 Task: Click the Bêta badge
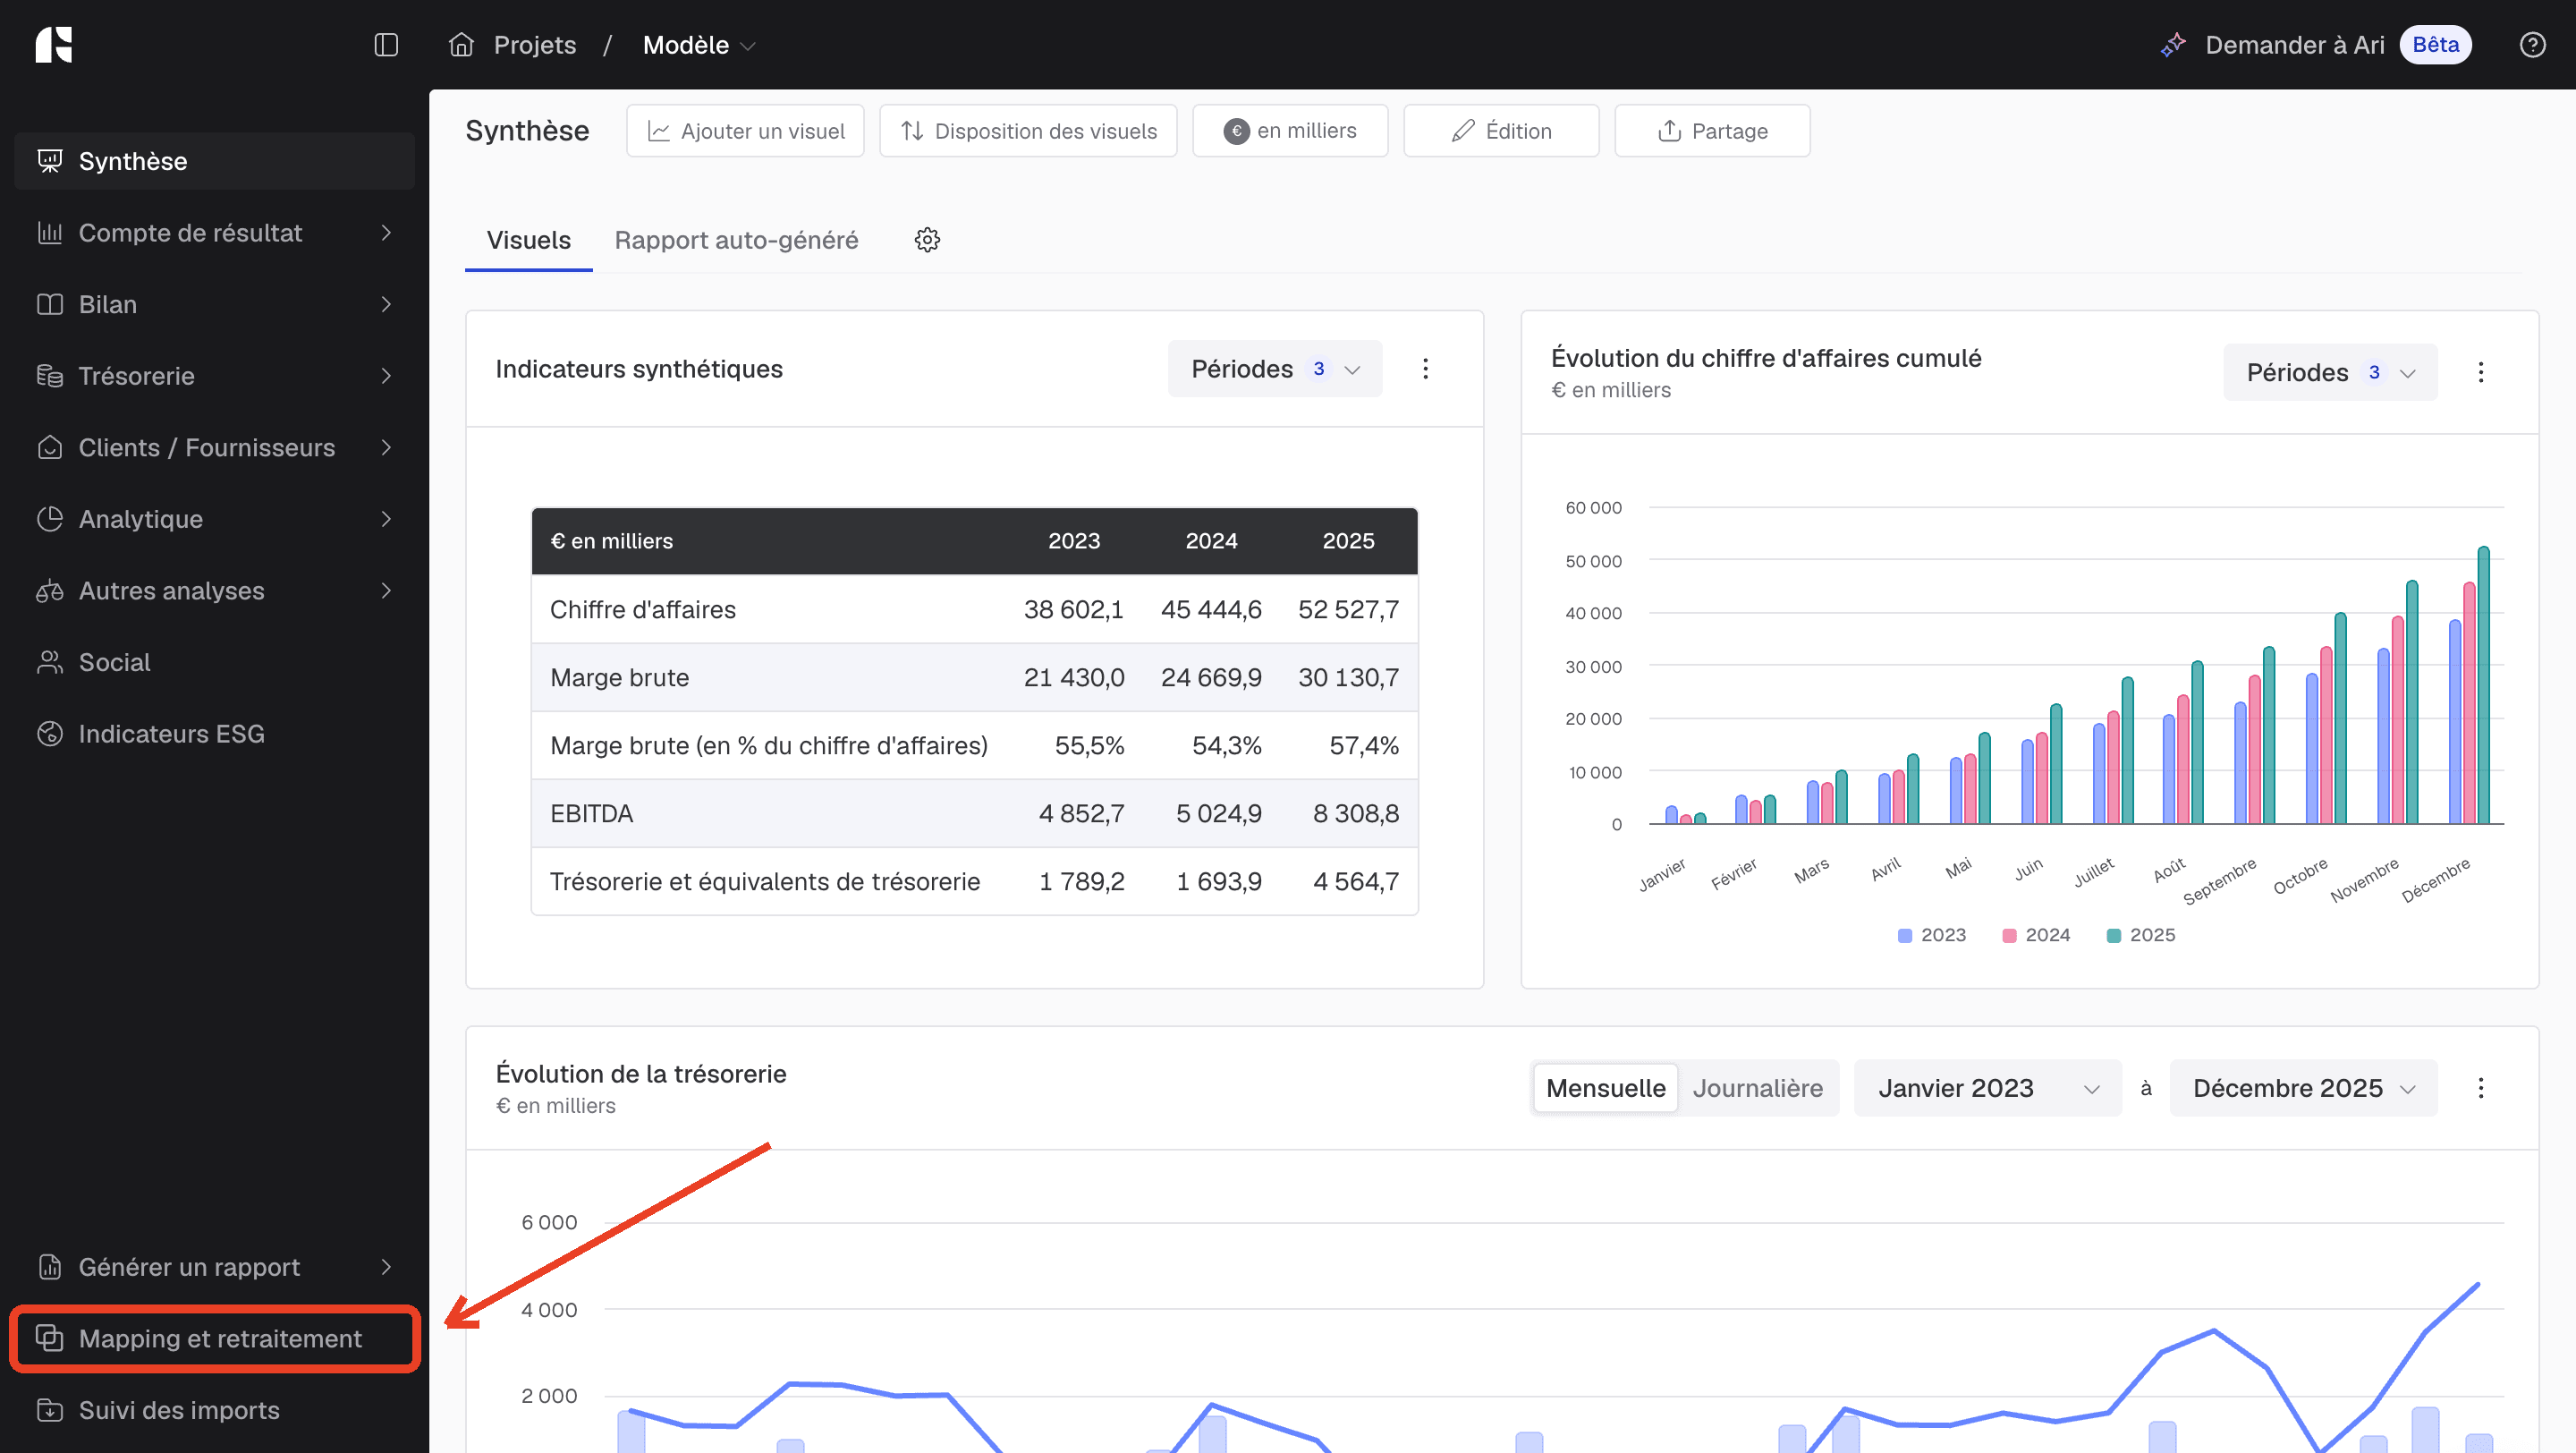2435,45
